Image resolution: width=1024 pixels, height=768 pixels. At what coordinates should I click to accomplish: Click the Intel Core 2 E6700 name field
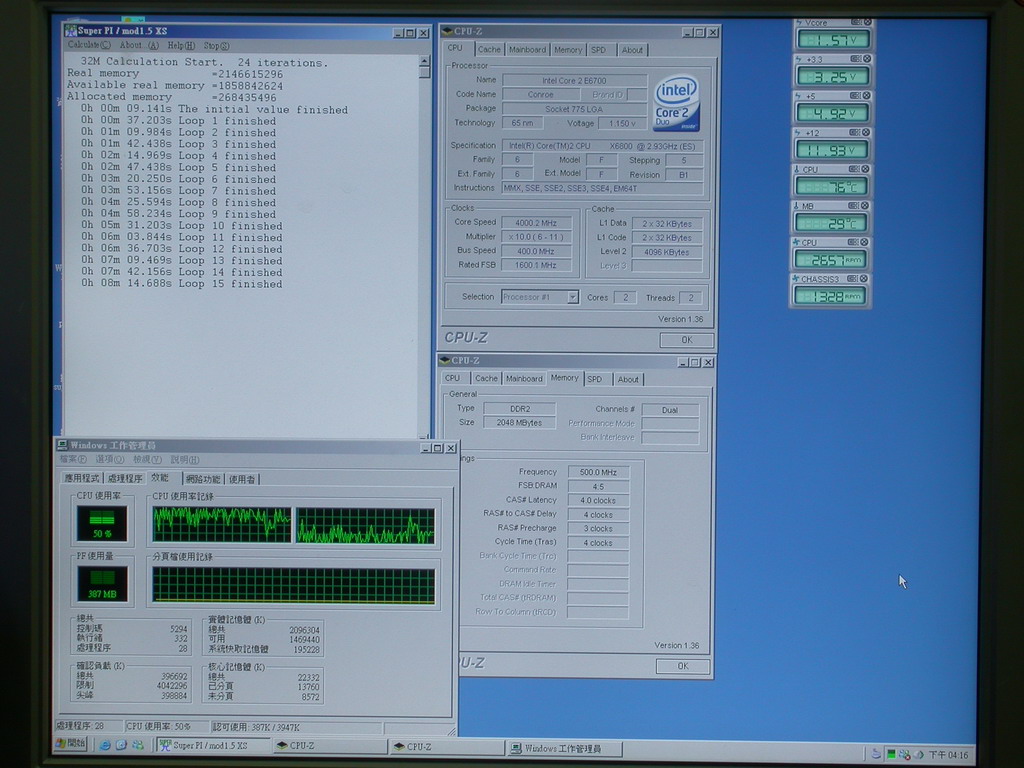click(574, 81)
